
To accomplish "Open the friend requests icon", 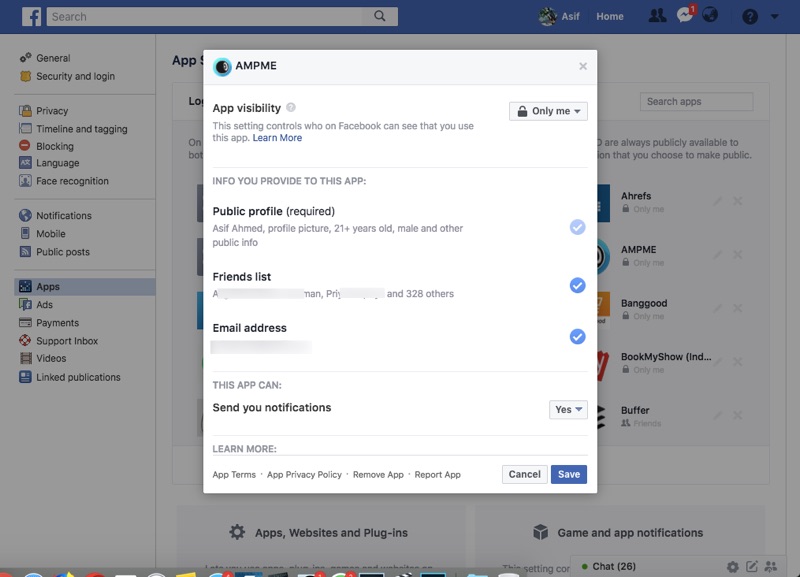I will pyautogui.click(x=657, y=16).
